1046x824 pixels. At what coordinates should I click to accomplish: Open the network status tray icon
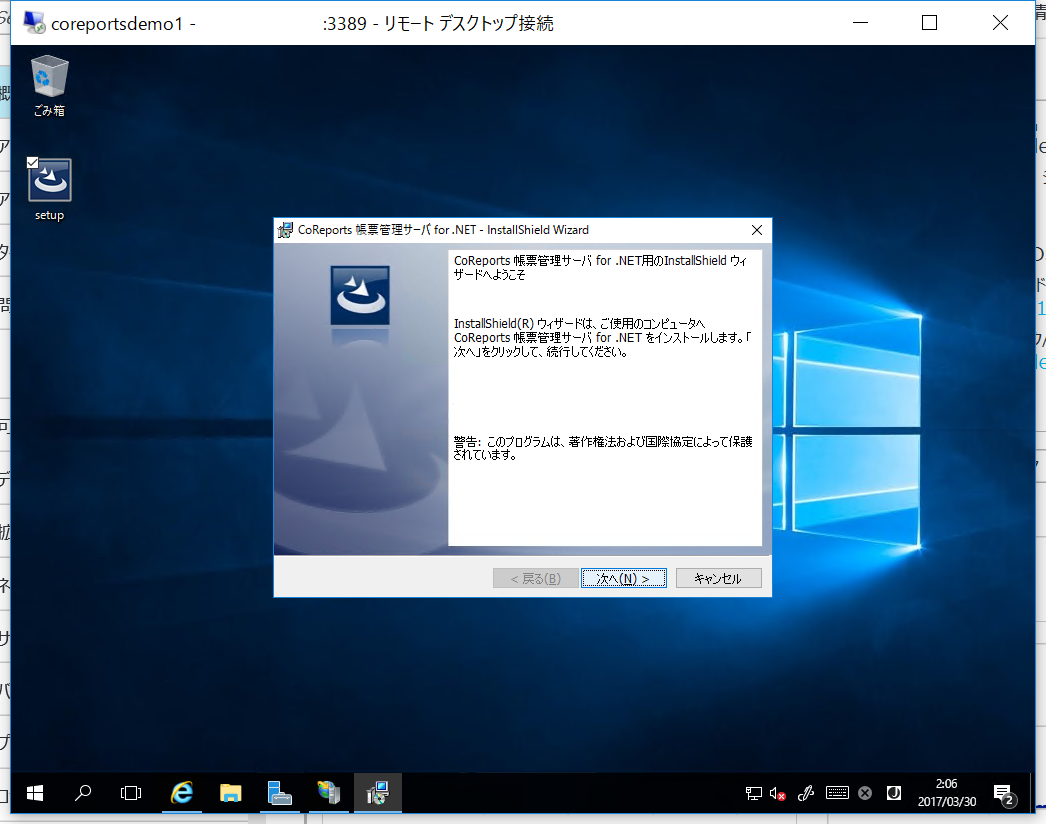[754, 793]
